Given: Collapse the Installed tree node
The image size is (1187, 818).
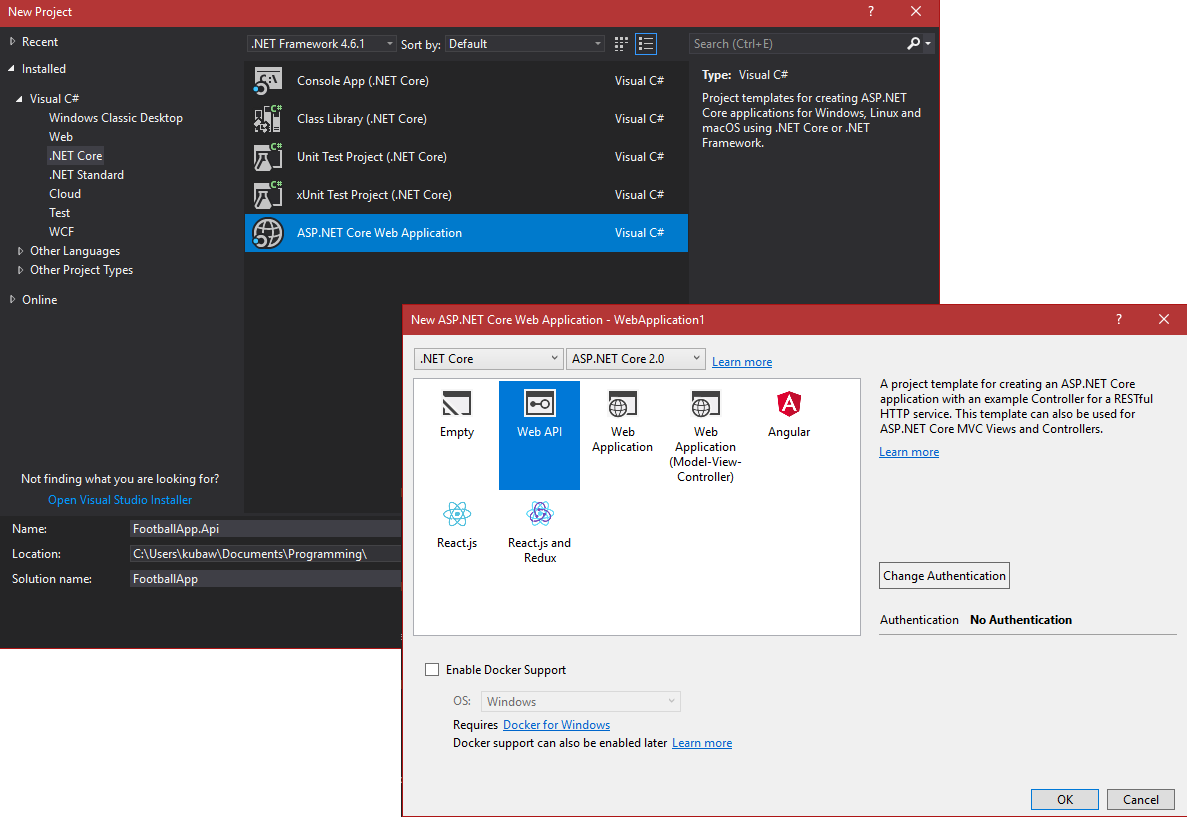Looking at the screenshot, I should (x=11, y=69).
